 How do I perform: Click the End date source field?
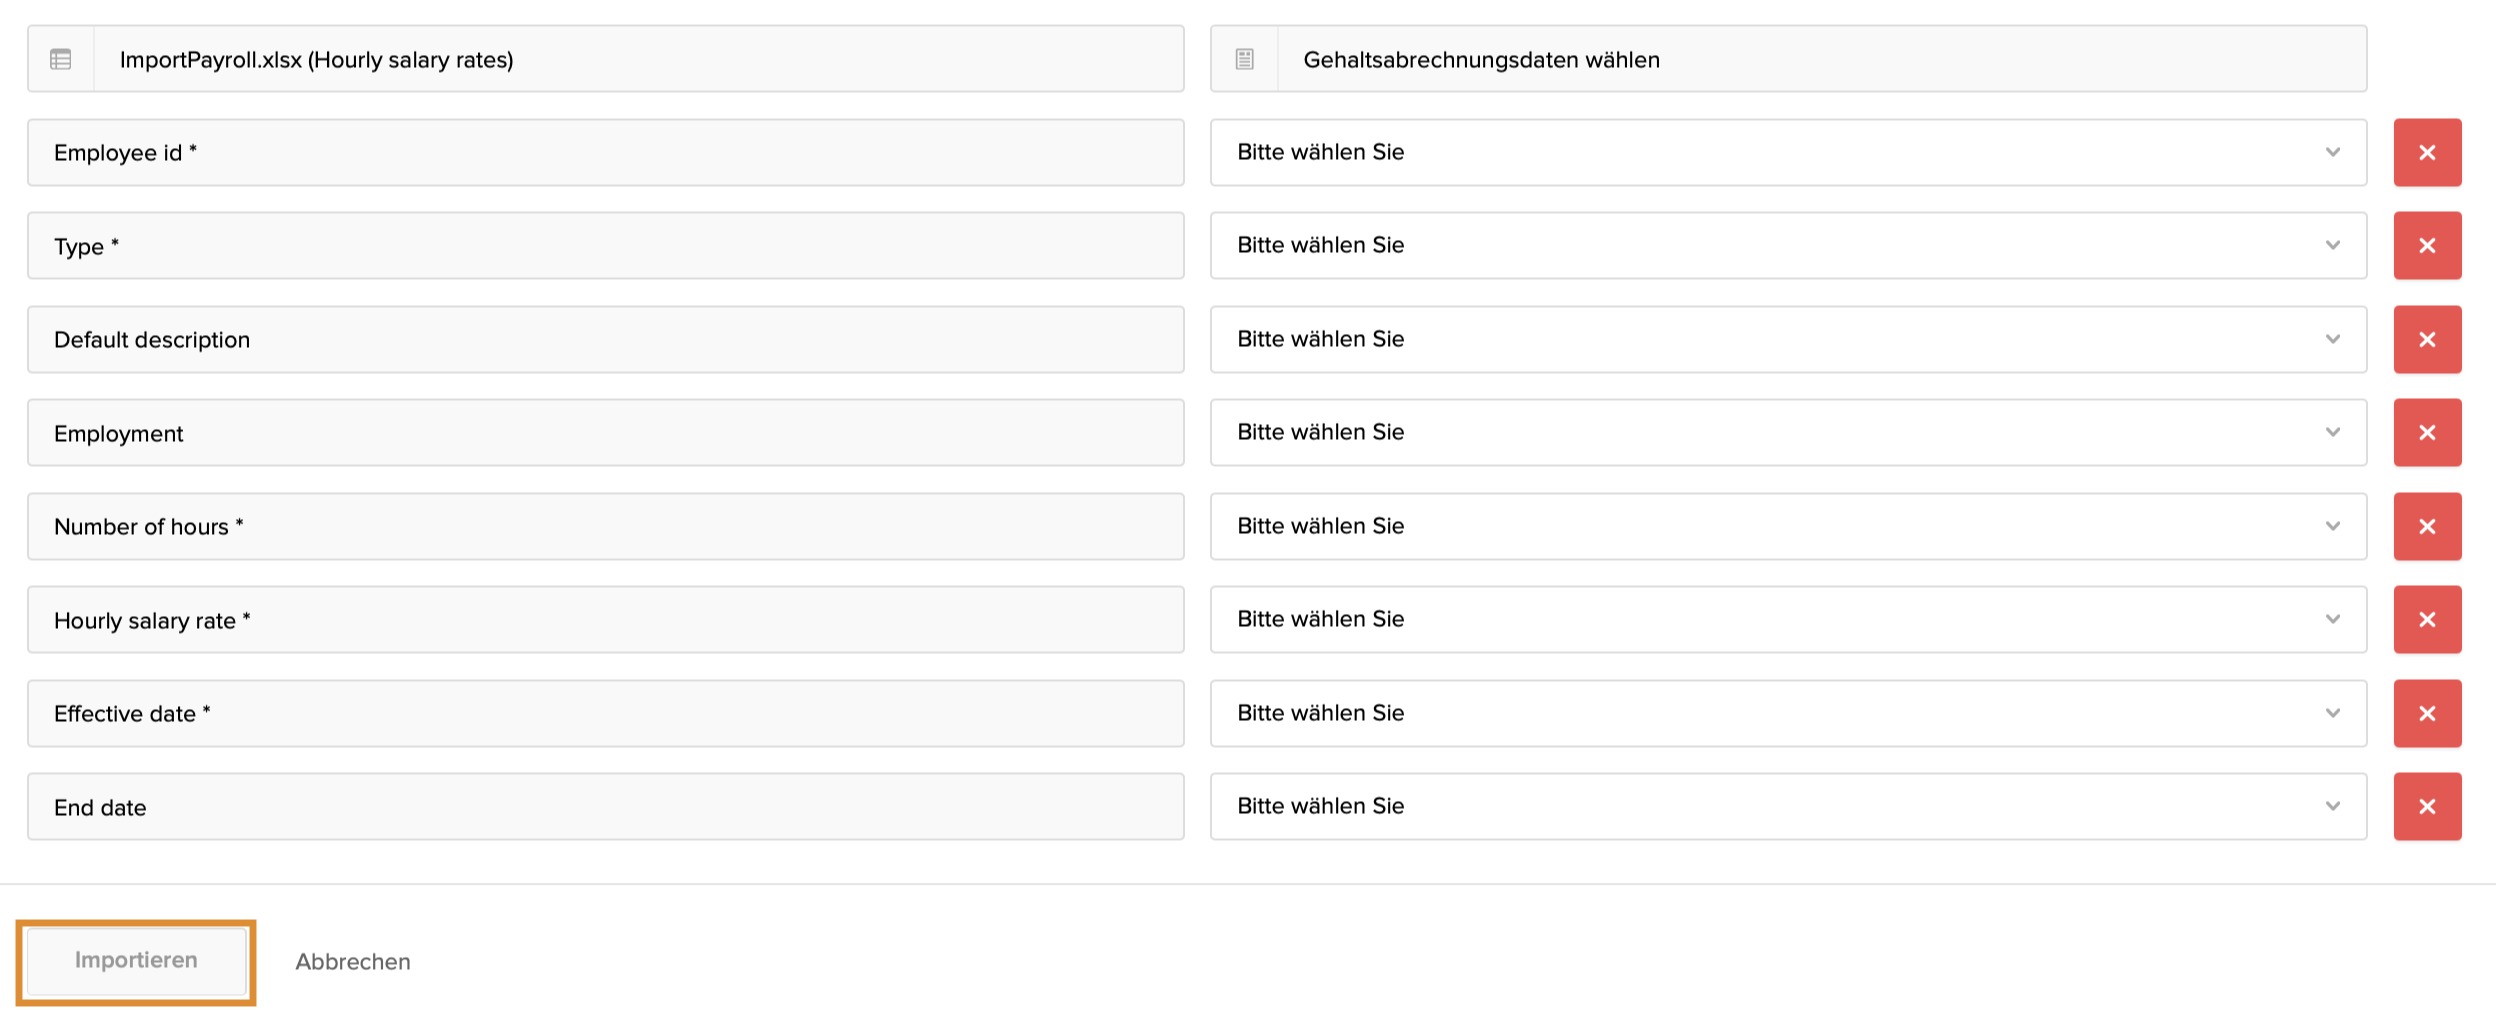tap(605, 807)
